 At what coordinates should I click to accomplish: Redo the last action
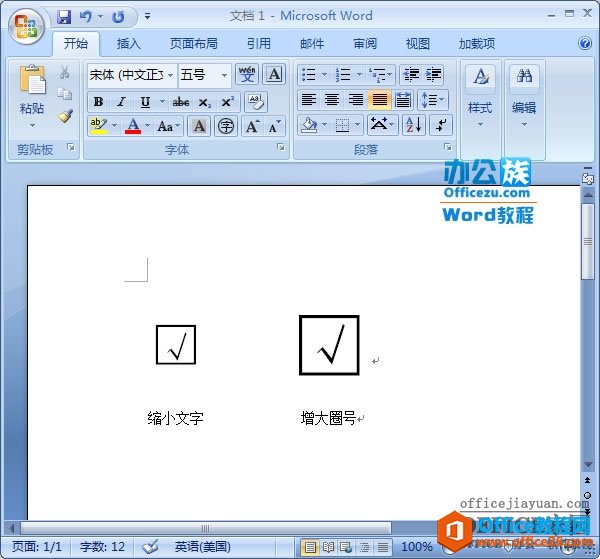point(118,17)
